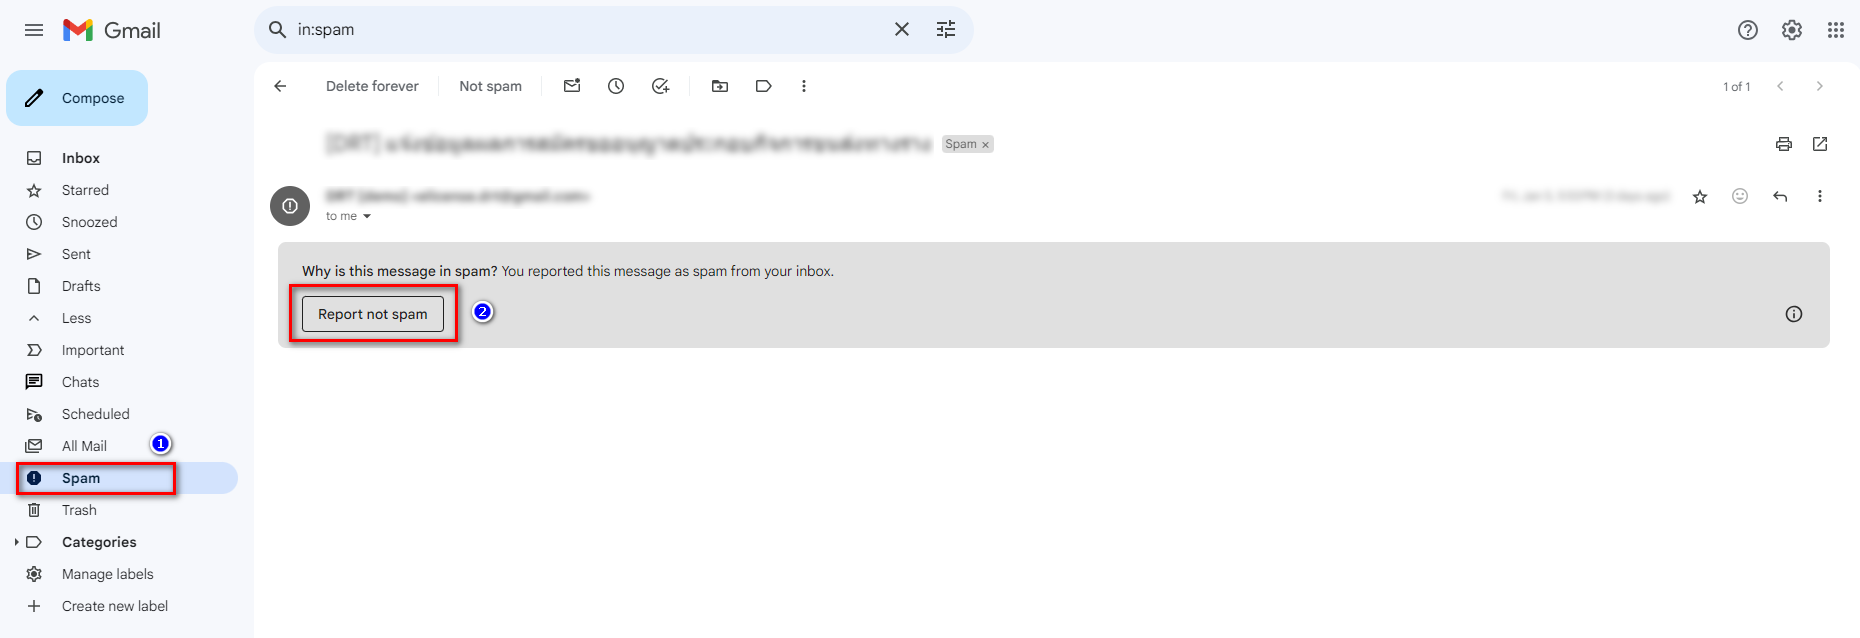The image size is (1860, 638).
Task: Click the Mark as unread envelope icon
Action: coord(572,86)
